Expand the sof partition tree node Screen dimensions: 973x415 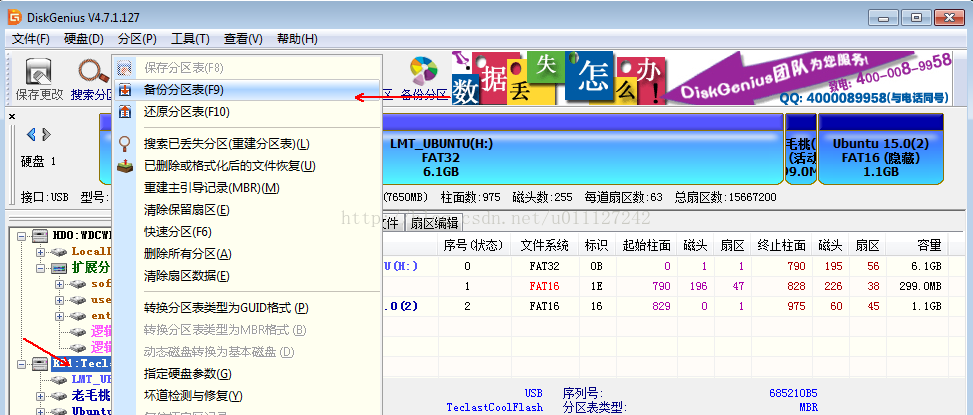(60, 284)
